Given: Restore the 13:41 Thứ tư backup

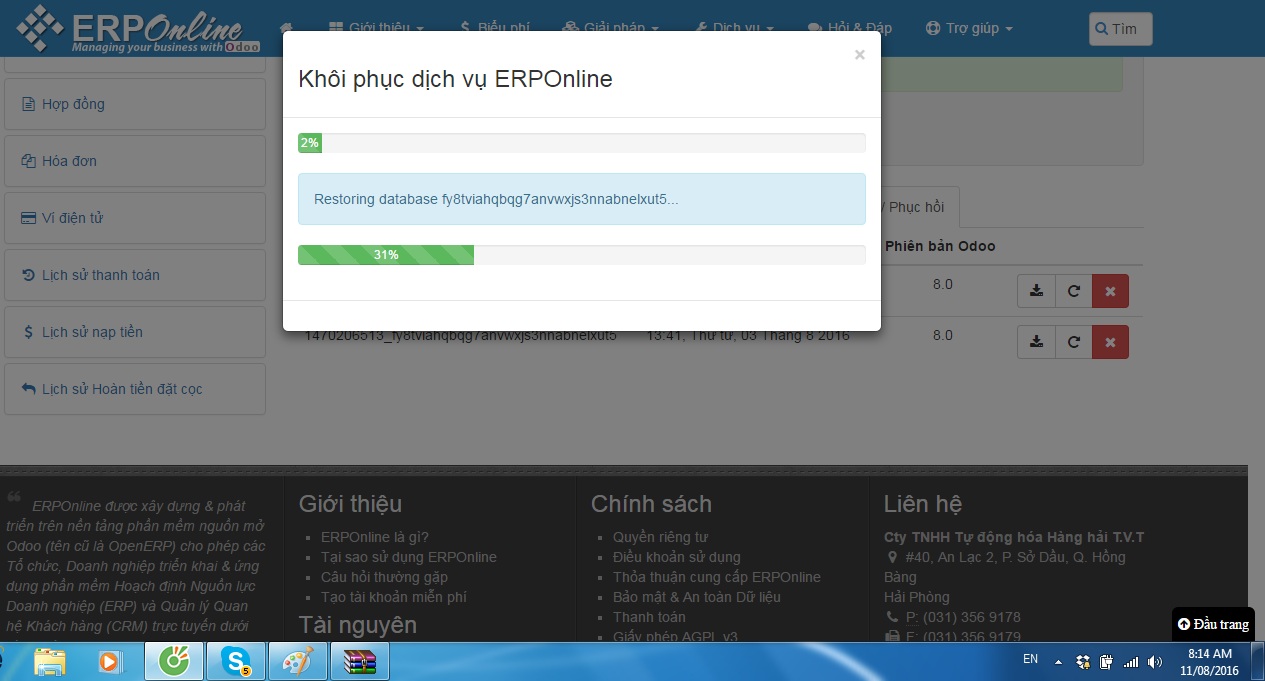Looking at the screenshot, I should tap(1073, 342).
